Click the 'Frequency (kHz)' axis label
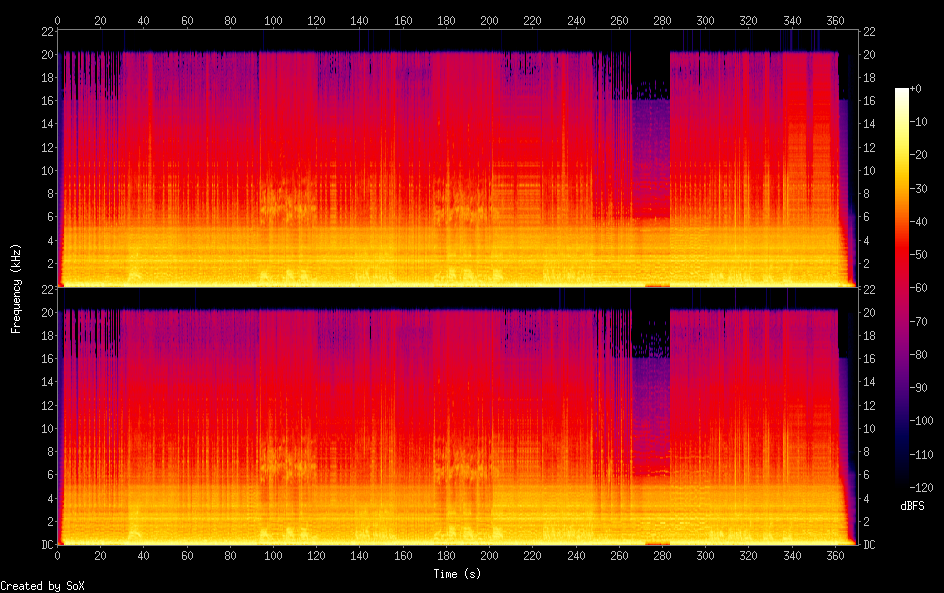Screen dimensions: 944x593 (16, 288)
